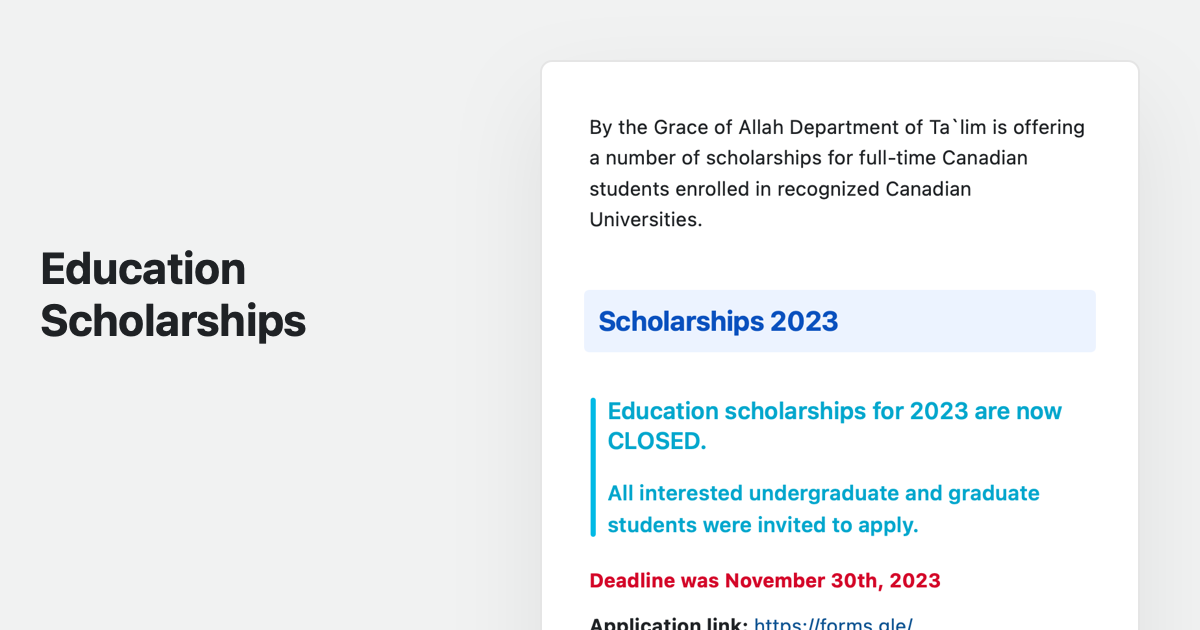Screen dimensions: 1200x630
Task: Click the cyan vertical bar beside the closed notice
Action: [593, 467]
